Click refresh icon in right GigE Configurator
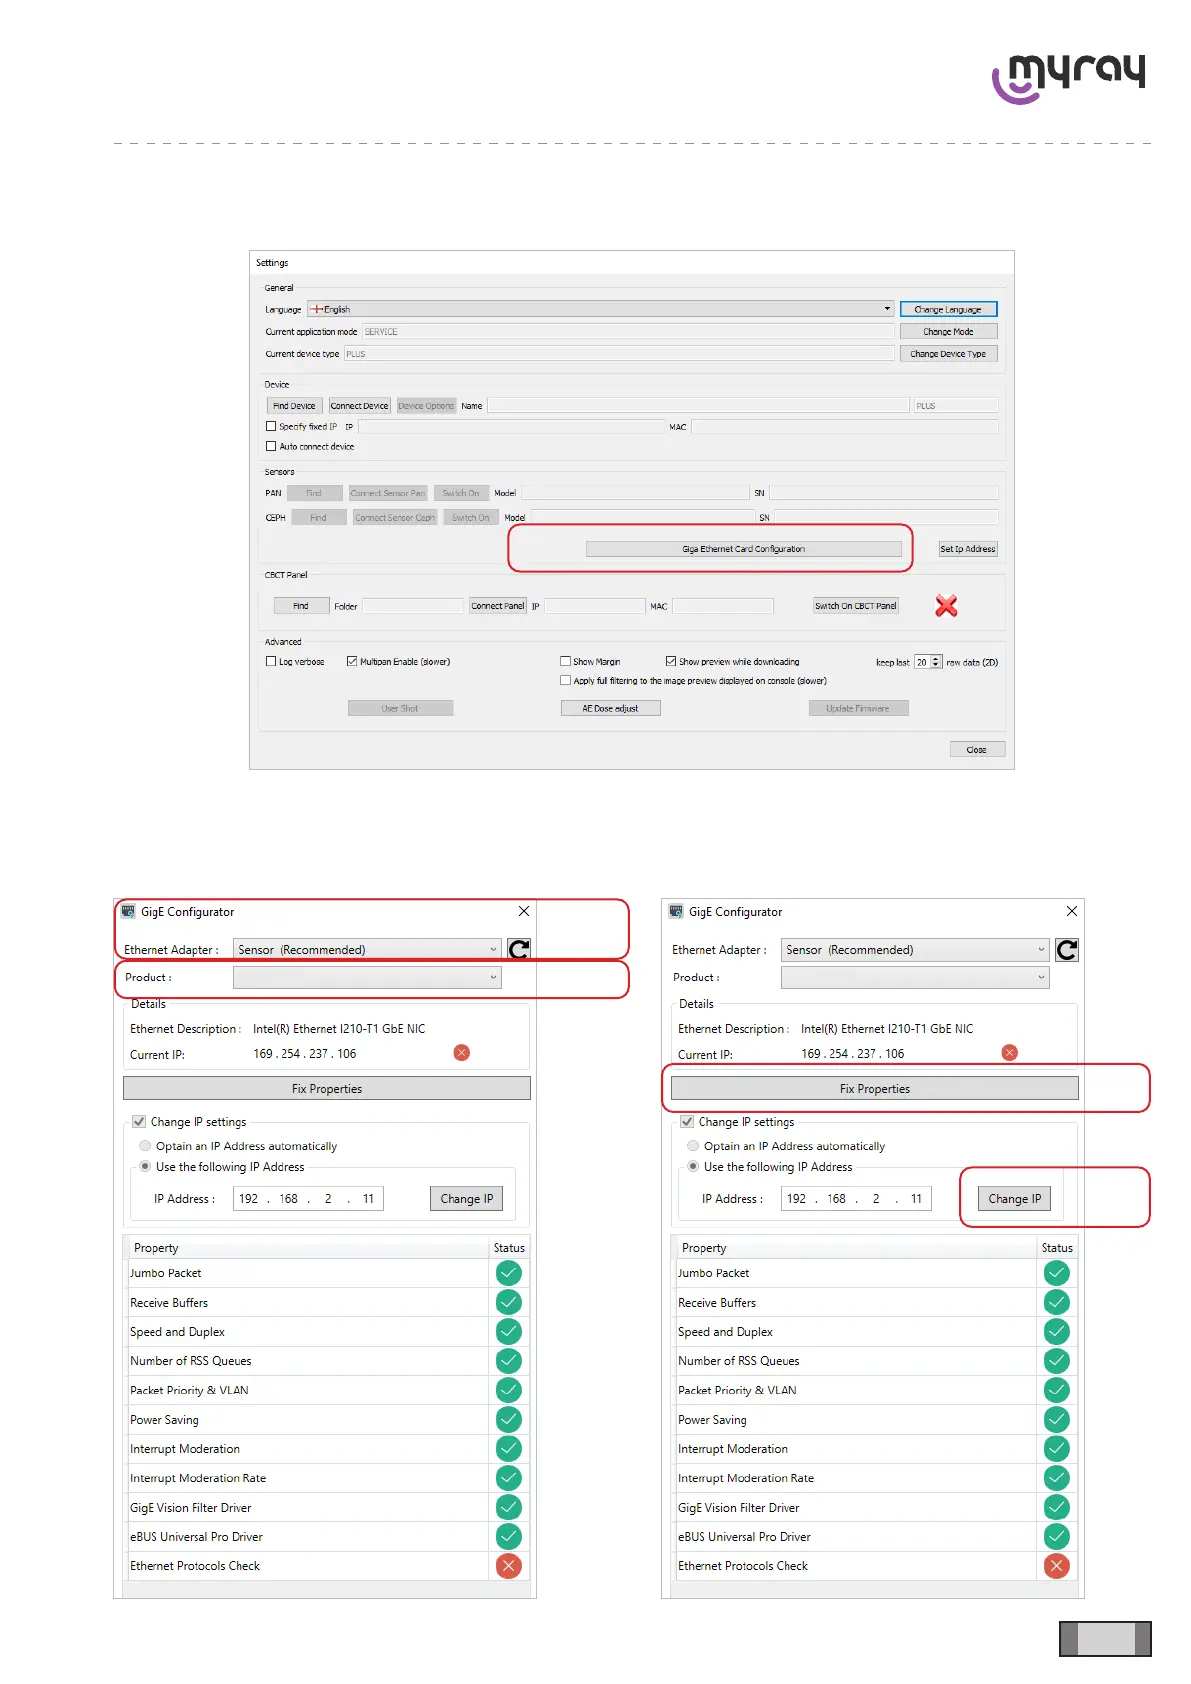This screenshot has width=1191, height=1684. (x=1067, y=949)
